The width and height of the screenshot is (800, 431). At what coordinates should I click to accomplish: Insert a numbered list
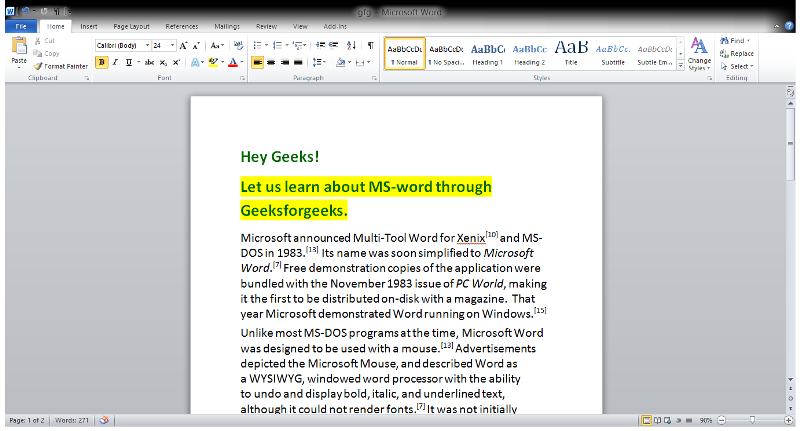(278, 45)
